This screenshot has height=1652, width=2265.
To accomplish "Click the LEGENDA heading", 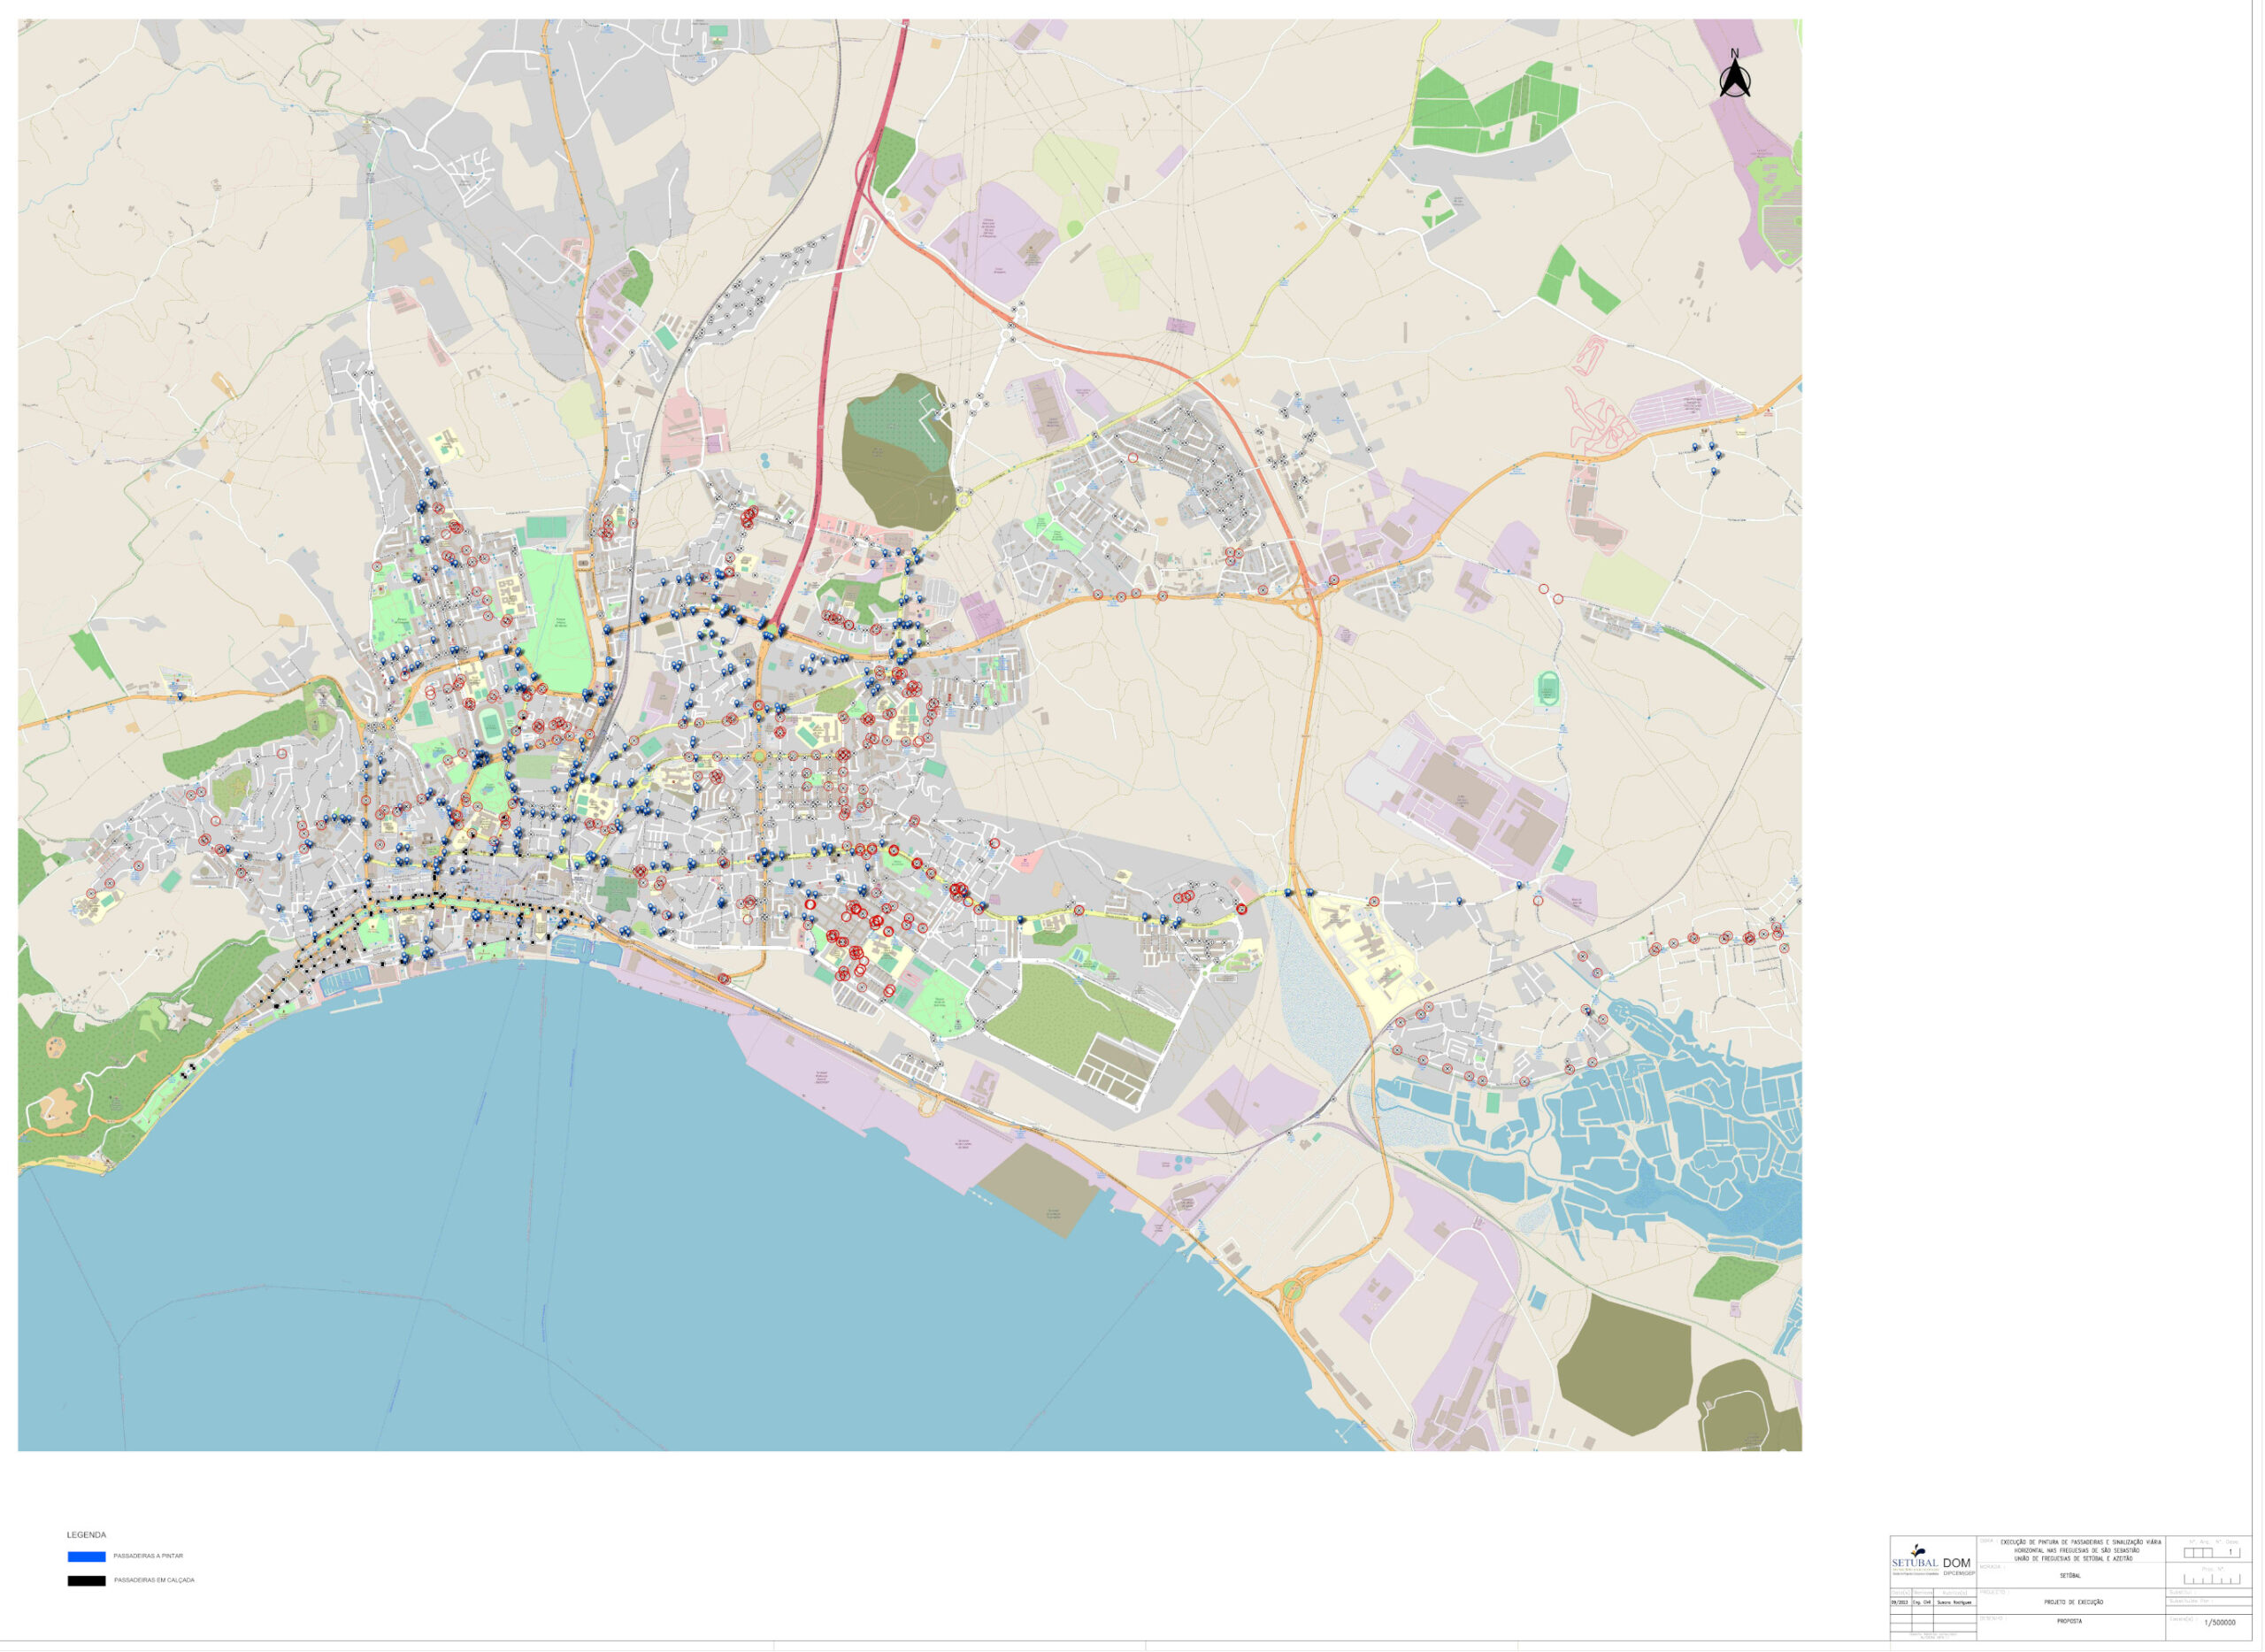I will point(86,1535).
